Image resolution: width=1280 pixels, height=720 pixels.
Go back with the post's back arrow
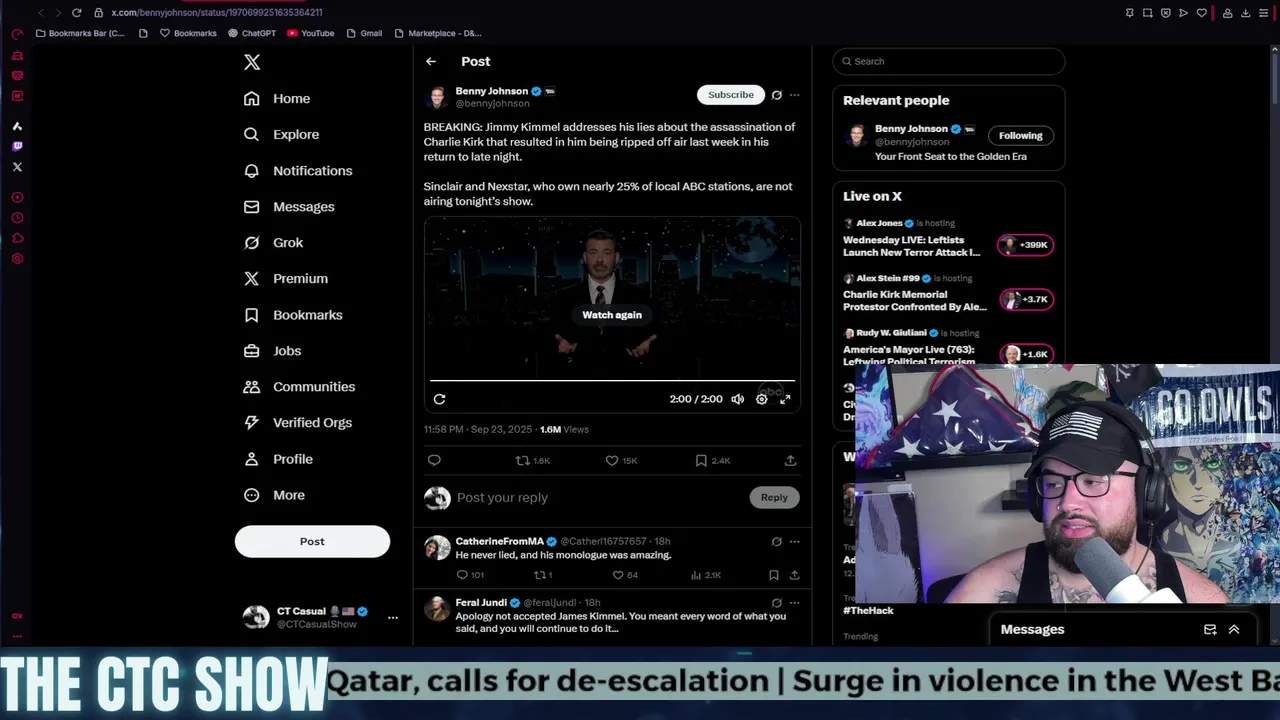[x=431, y=61]
